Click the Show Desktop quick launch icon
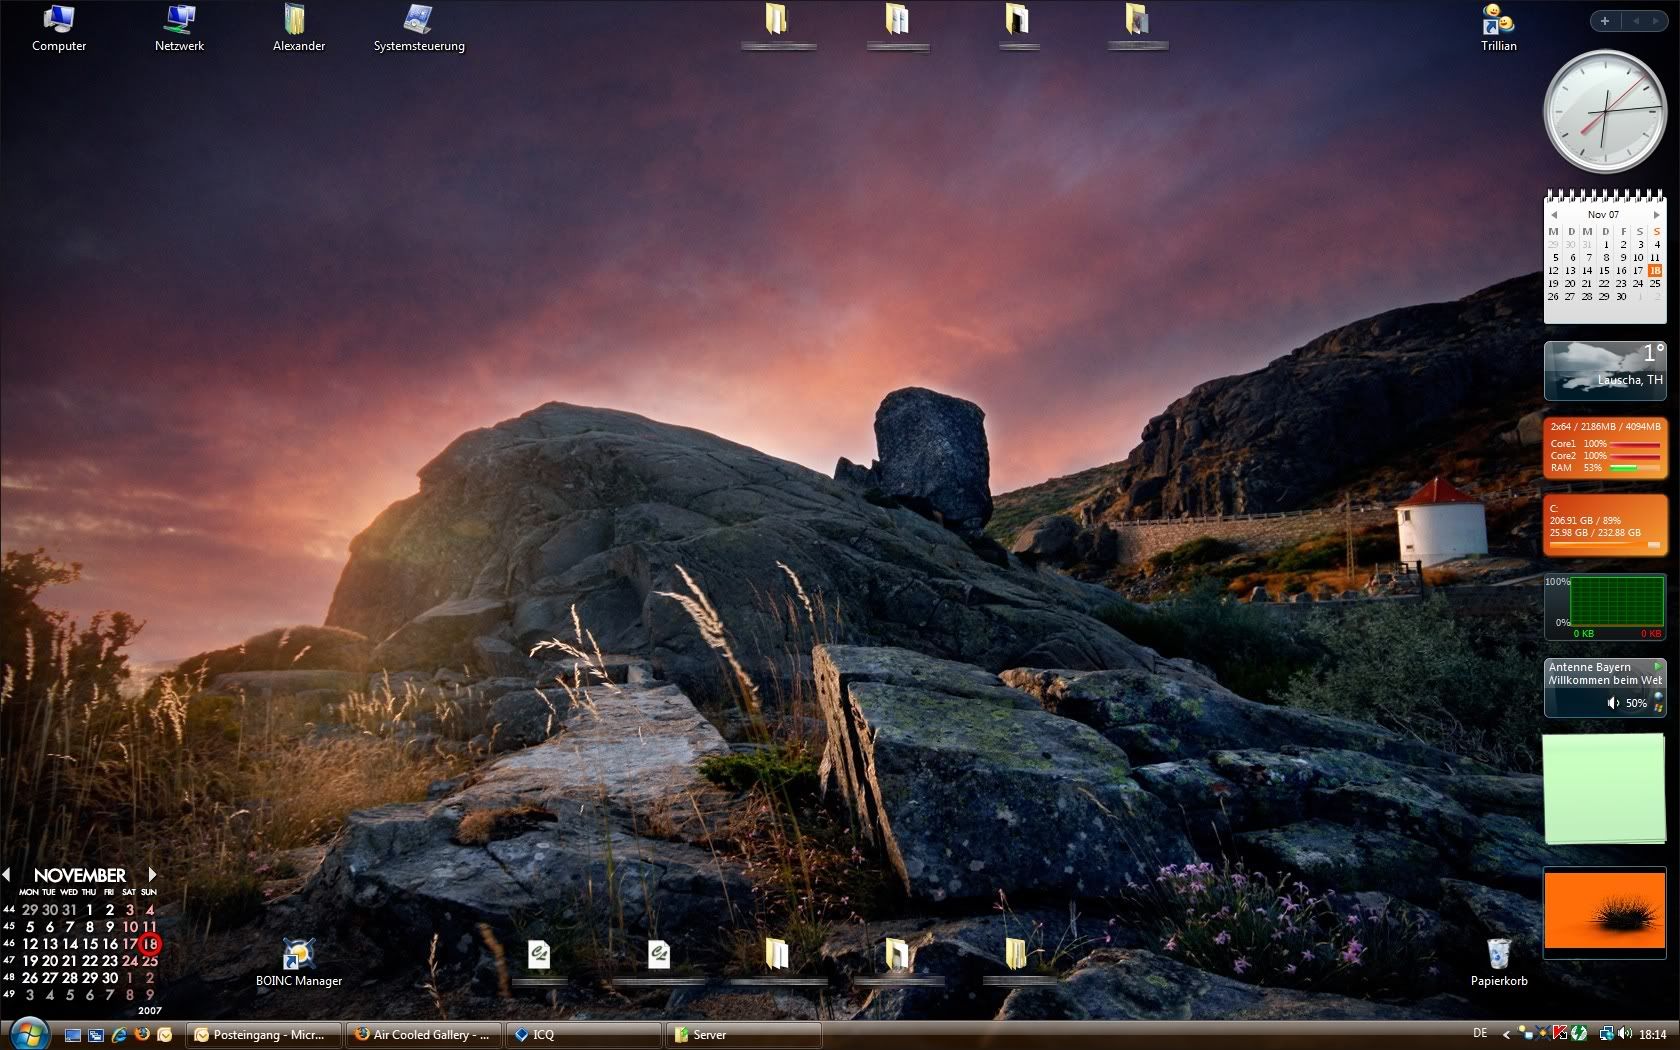Screen dimensions: 1680x1050 73,1035
